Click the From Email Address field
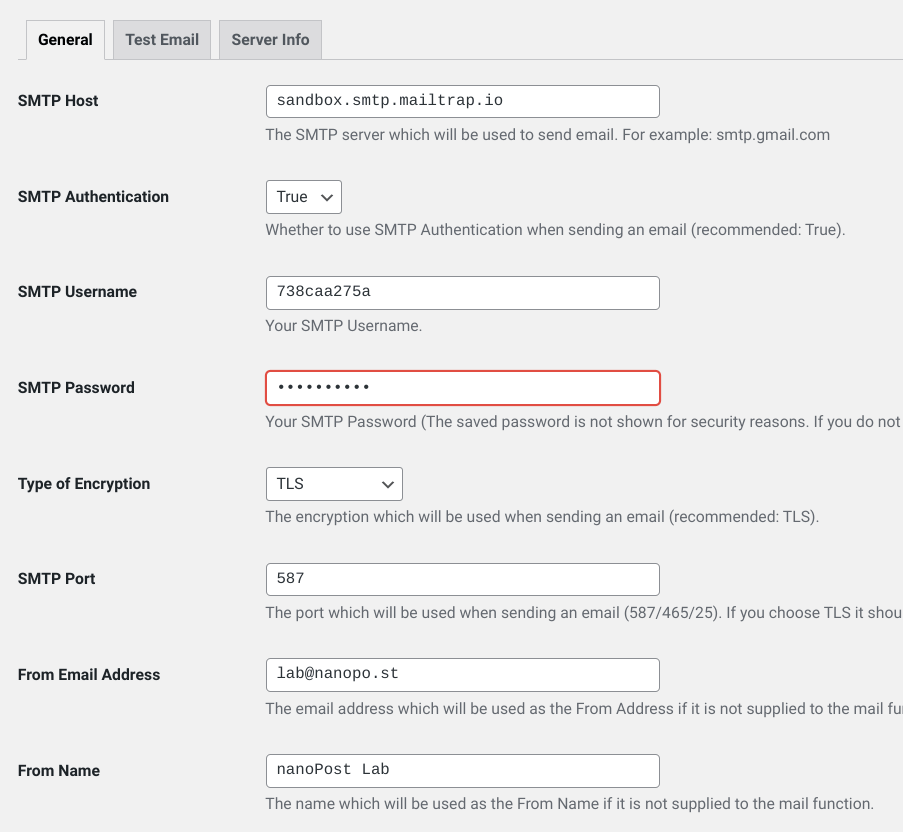The width and height of the screenshot is (903, 832). coord(462,675)
